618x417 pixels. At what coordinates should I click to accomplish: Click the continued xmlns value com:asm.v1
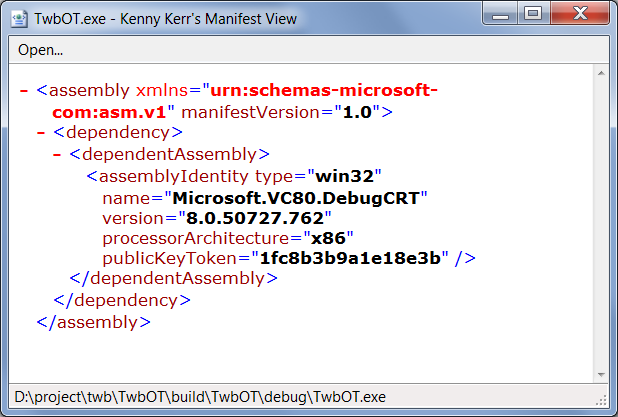[109, 112]
